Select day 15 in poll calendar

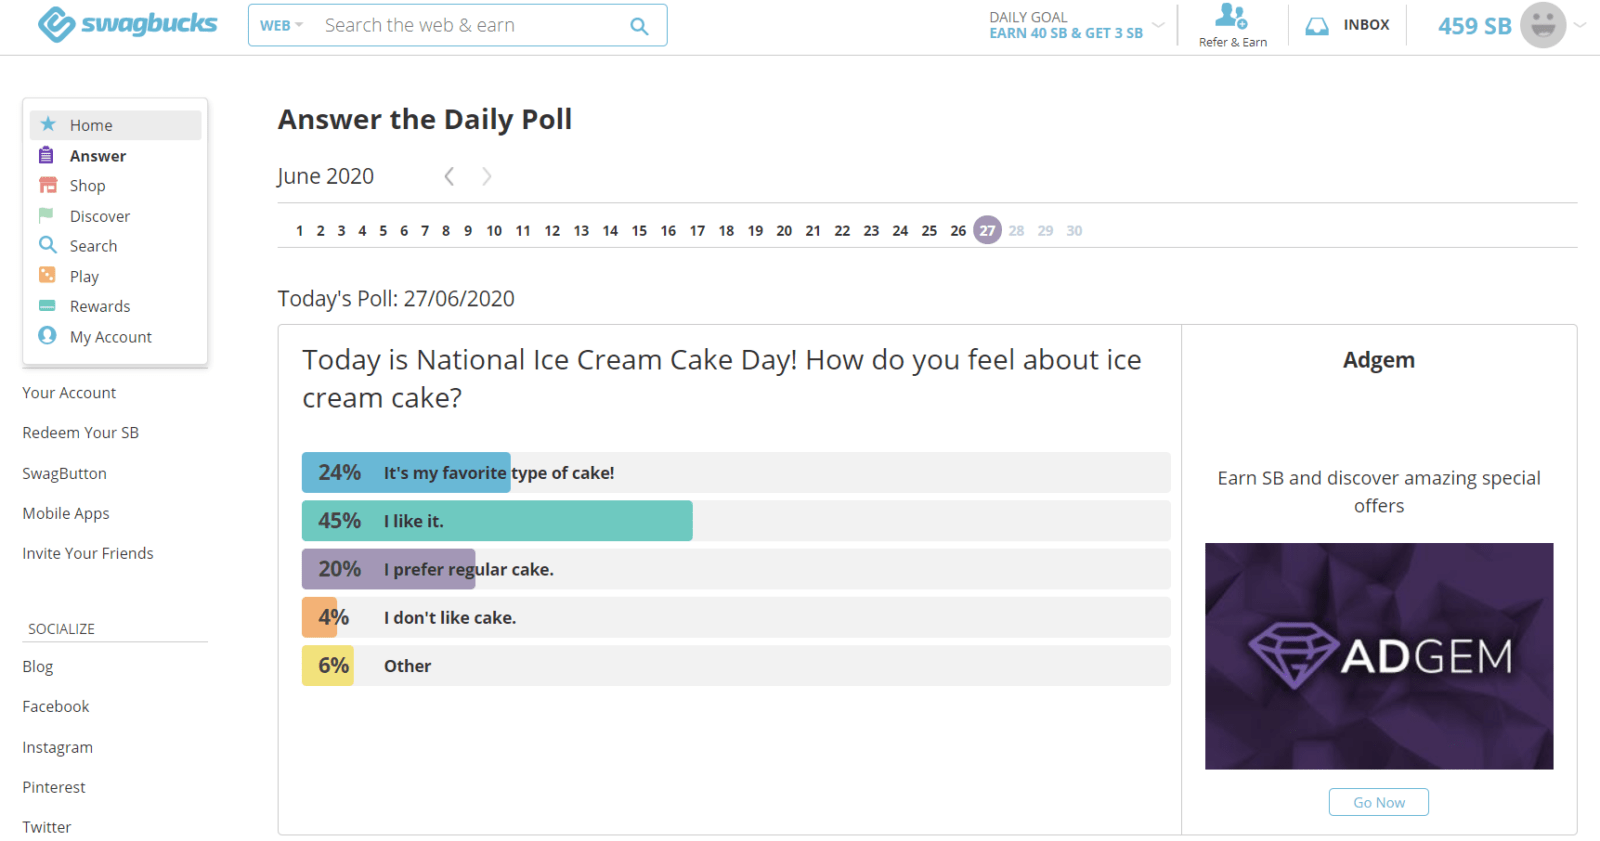click(x=639, y=231)
